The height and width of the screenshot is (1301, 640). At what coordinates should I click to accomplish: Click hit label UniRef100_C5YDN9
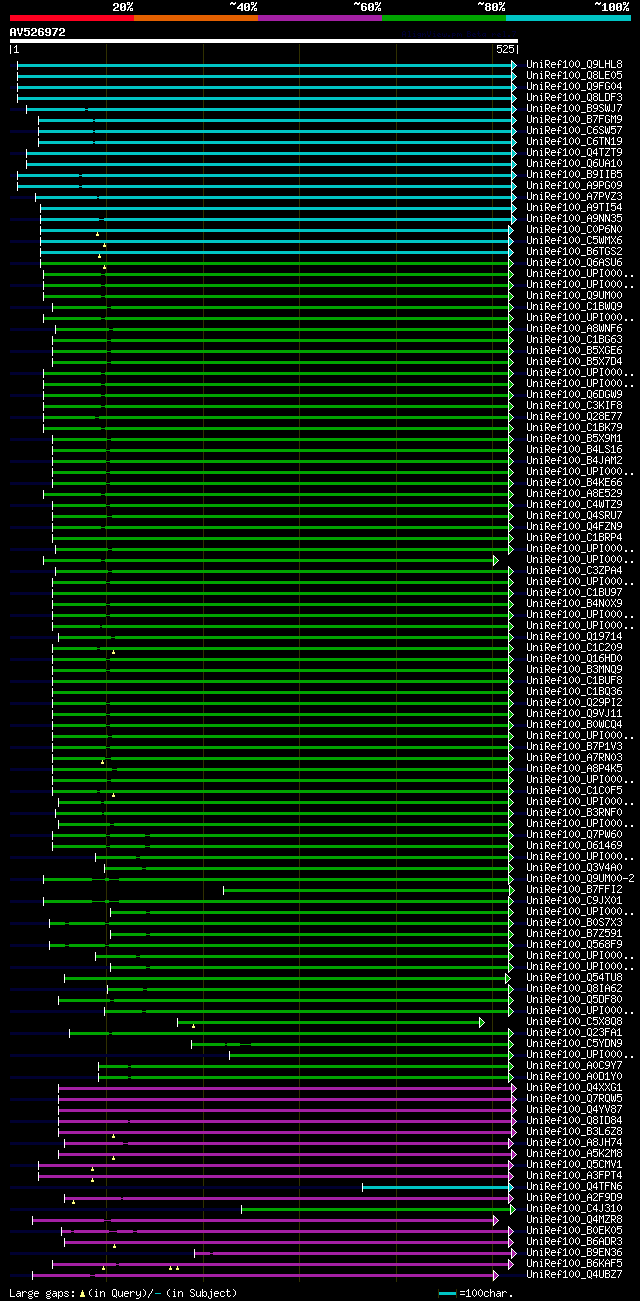pyautogui.click(x=574, y=1044)
